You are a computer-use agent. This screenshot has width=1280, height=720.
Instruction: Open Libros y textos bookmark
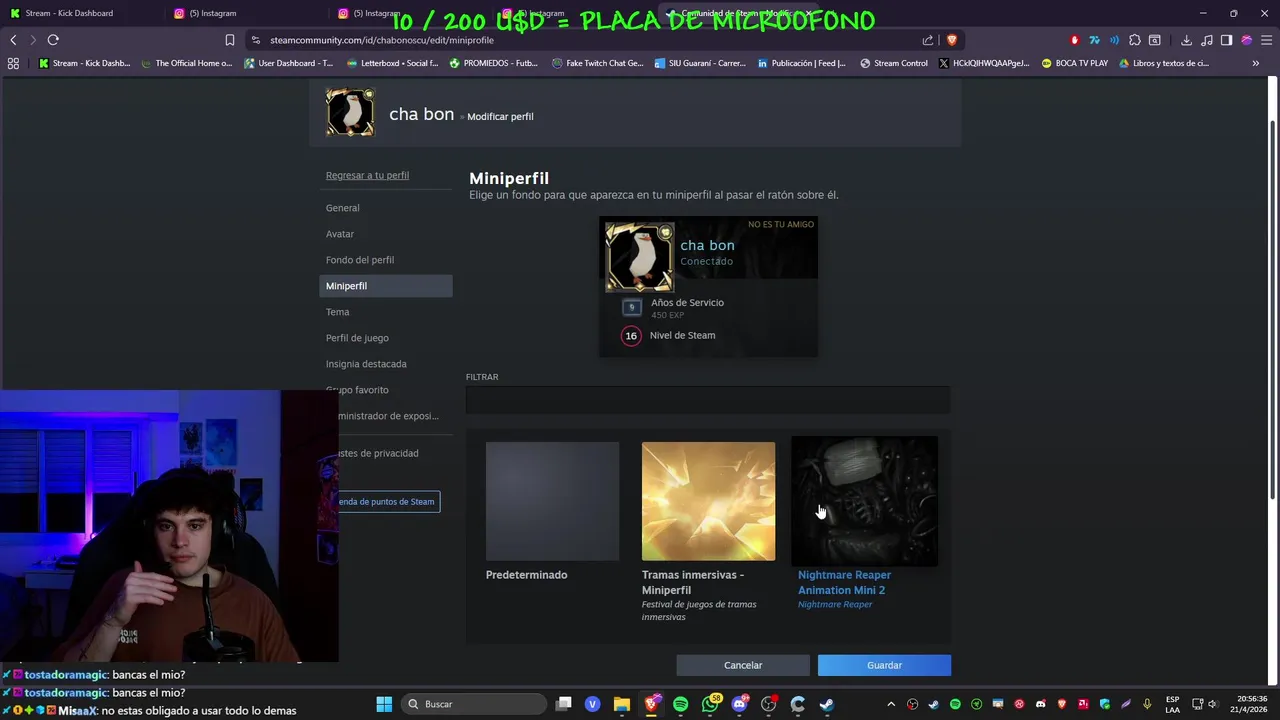pos(1164,63)
